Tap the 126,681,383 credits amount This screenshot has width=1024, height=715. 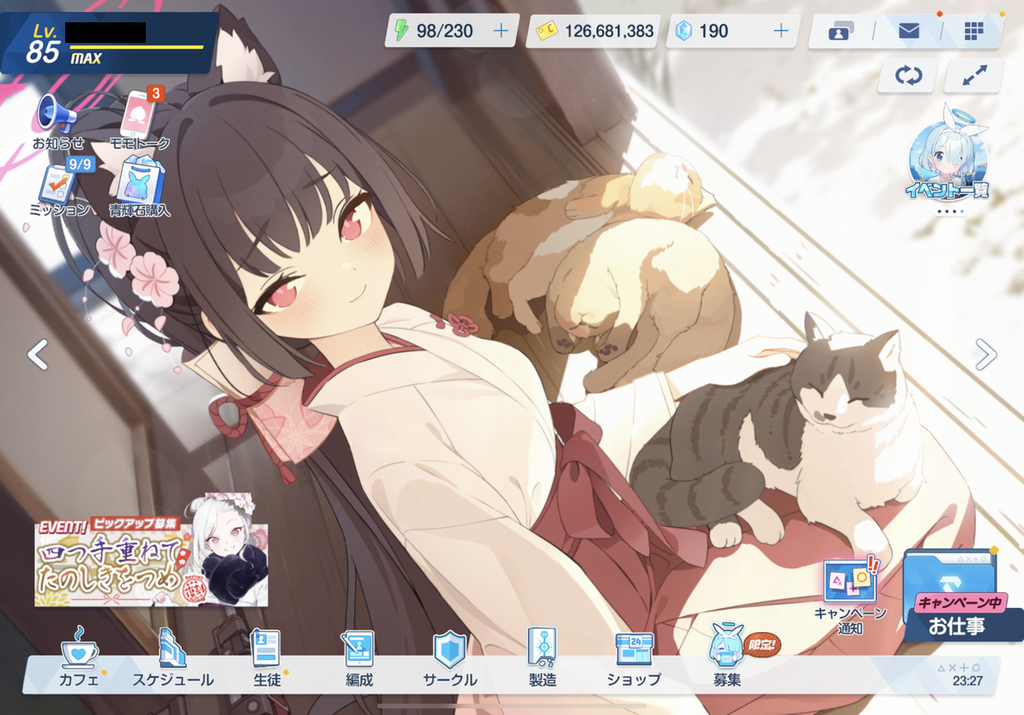[x=609, y=31]
